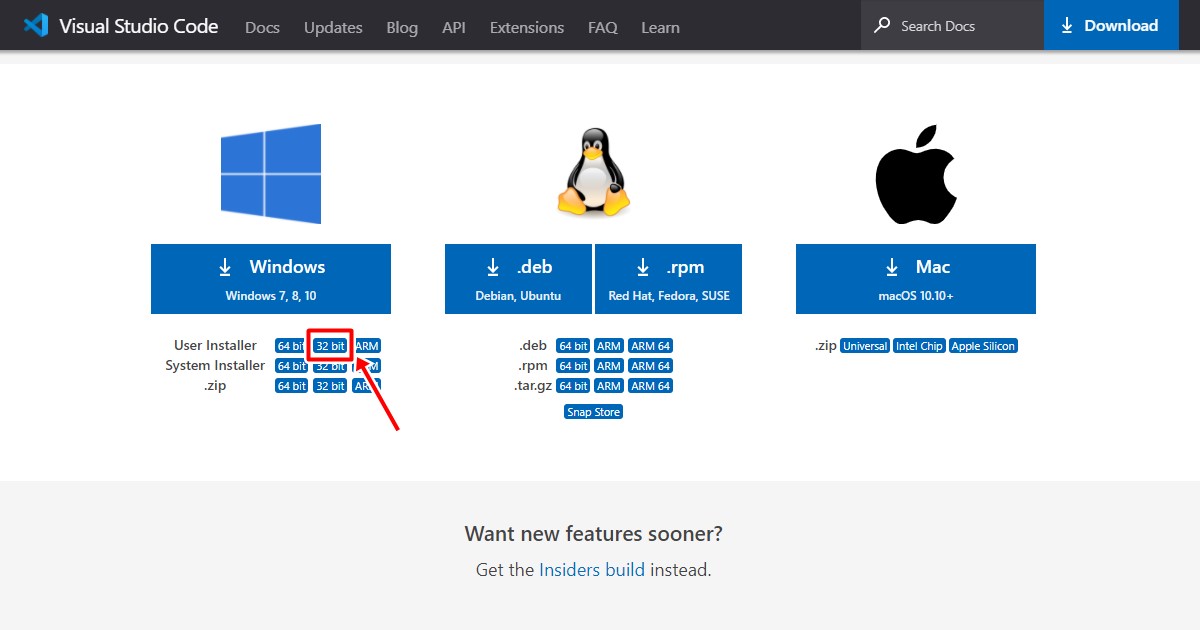Download the .rpm Red Hat, Fedora package

point(669,279)
